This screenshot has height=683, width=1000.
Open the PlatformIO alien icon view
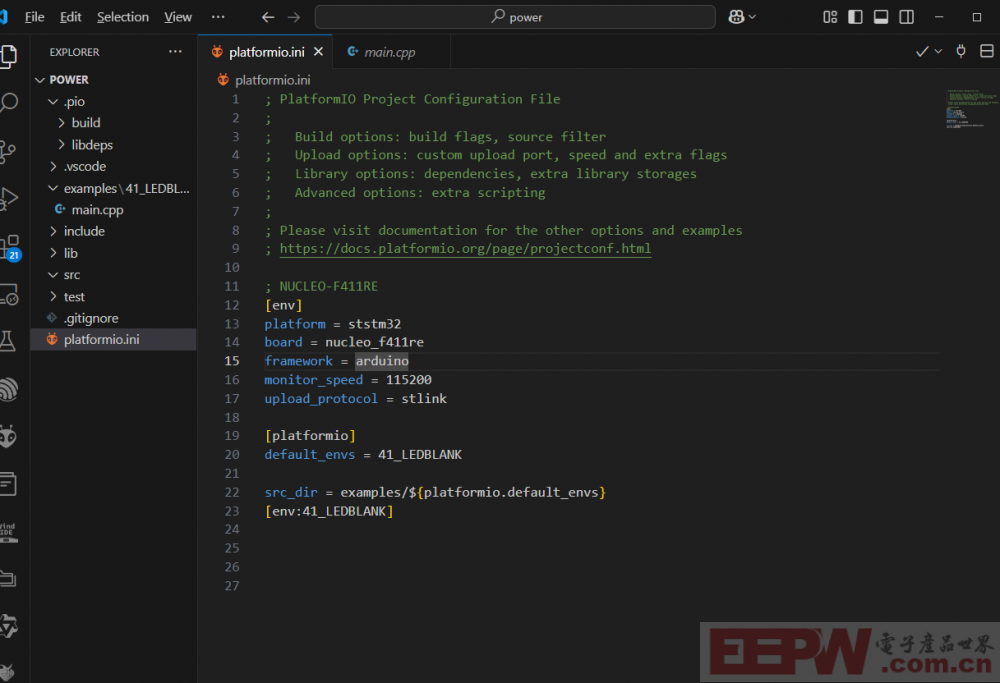pos(8,436)
